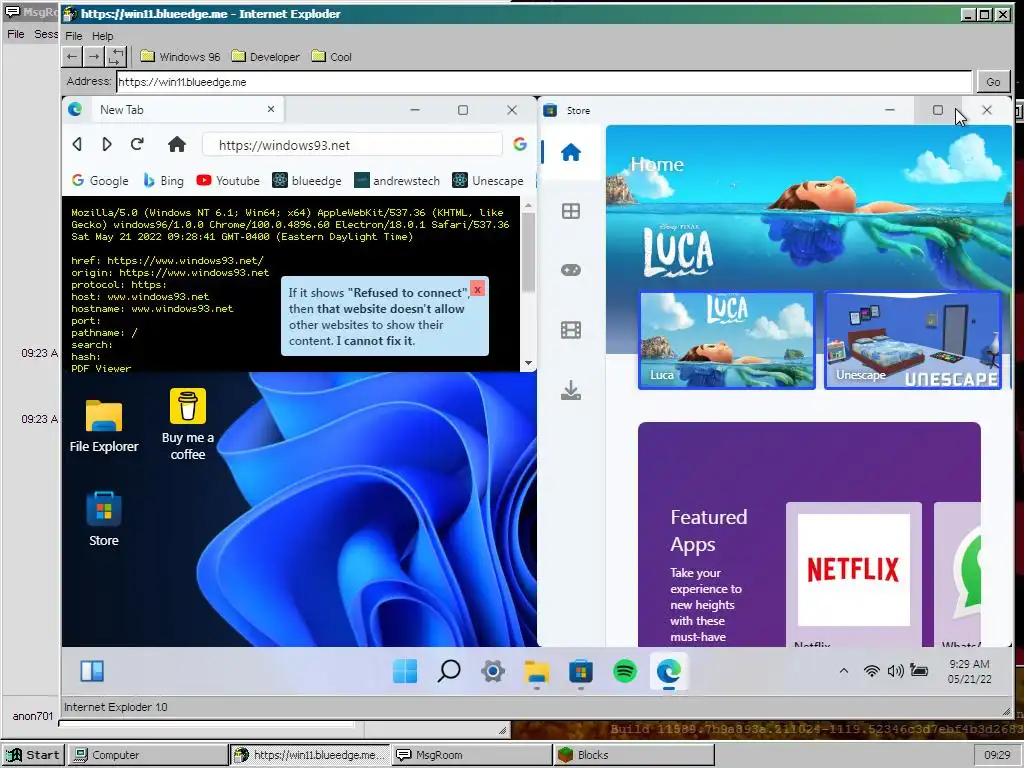
Task: Open taskbar Settings gear icon
Action: click(493, 671)
